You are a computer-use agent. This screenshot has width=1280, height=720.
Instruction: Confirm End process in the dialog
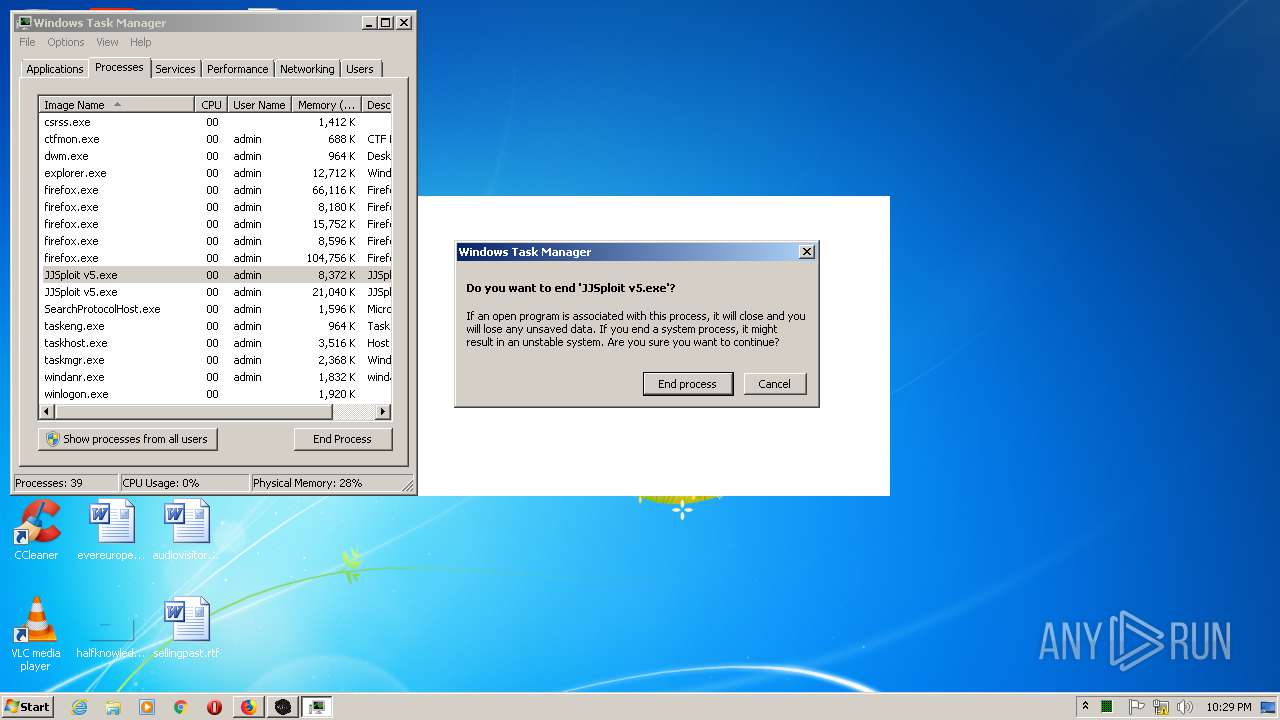(x=687, y=384)
